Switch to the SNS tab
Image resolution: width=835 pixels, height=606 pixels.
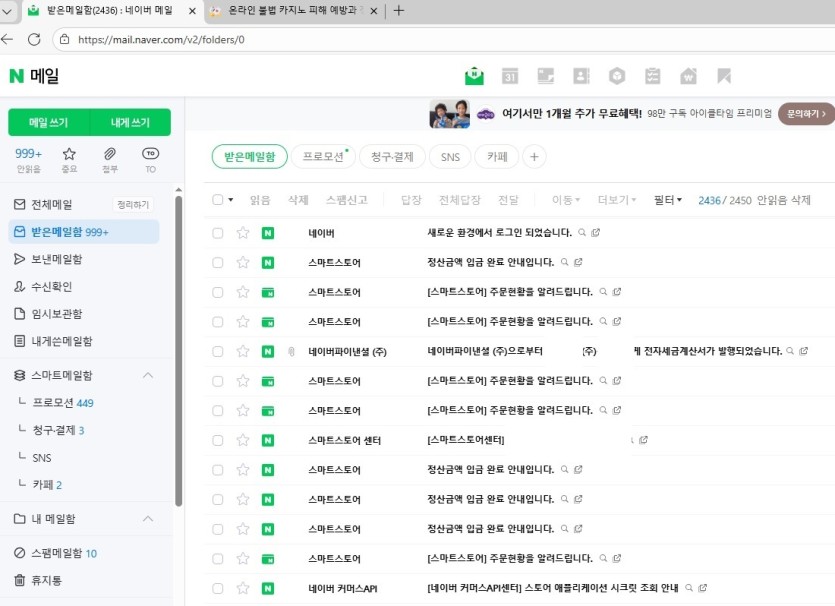(x=450, y=157)
